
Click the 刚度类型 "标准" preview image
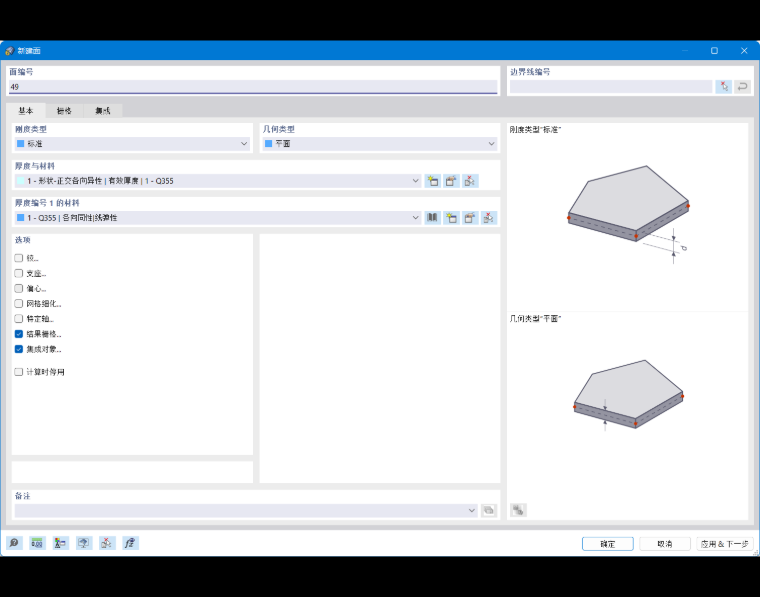(x=628, y=215)
